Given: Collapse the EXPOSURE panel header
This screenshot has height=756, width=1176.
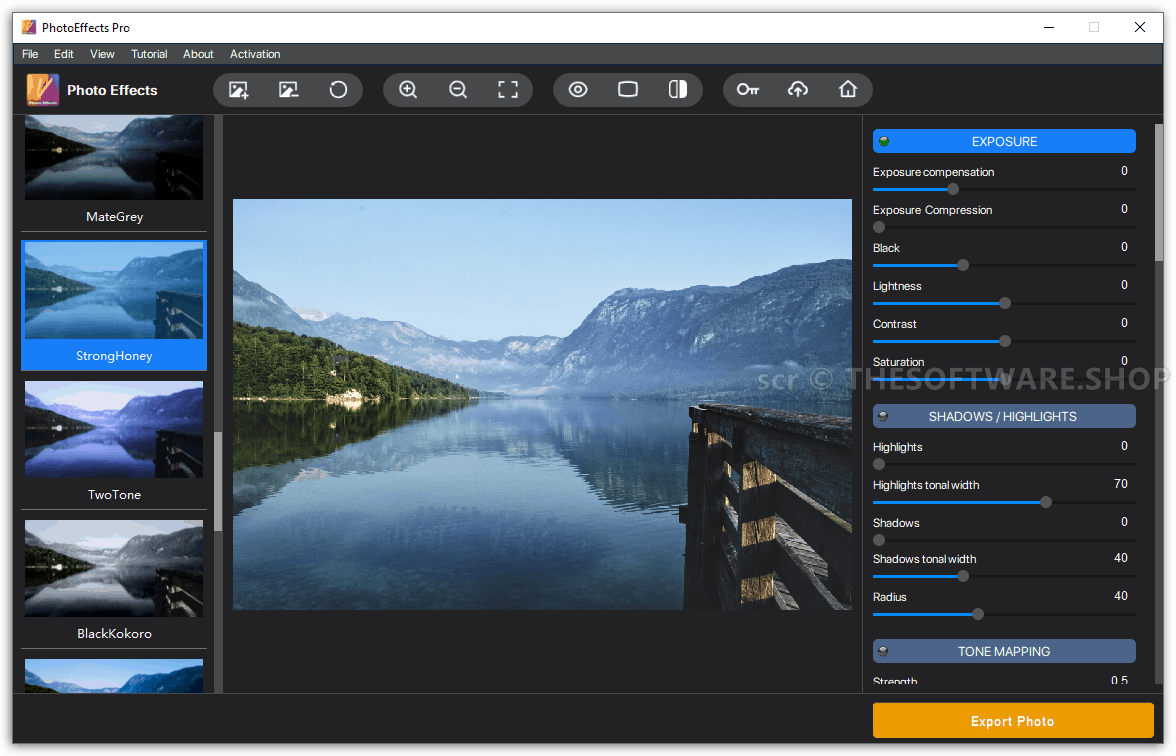Looking at the screenshot, I should pyautogui.click(x=1004, y=141).
